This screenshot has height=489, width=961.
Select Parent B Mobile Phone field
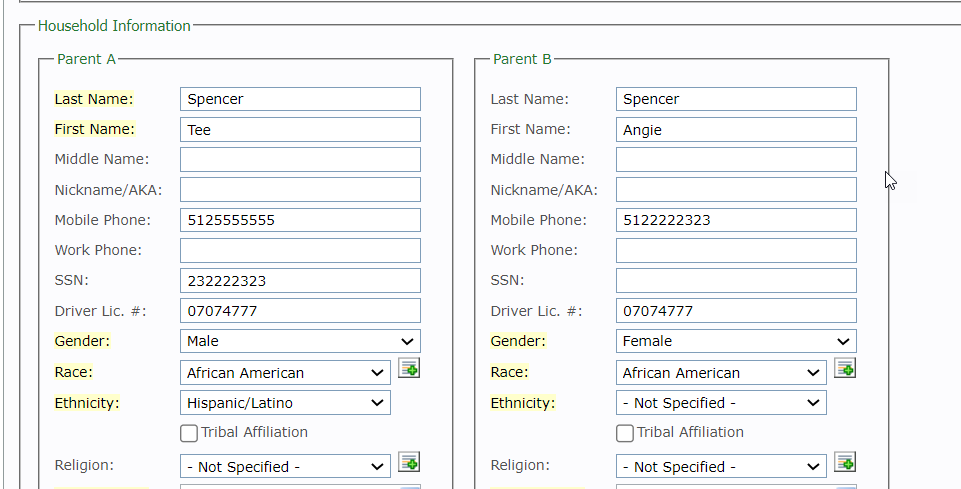coord(736,220)
